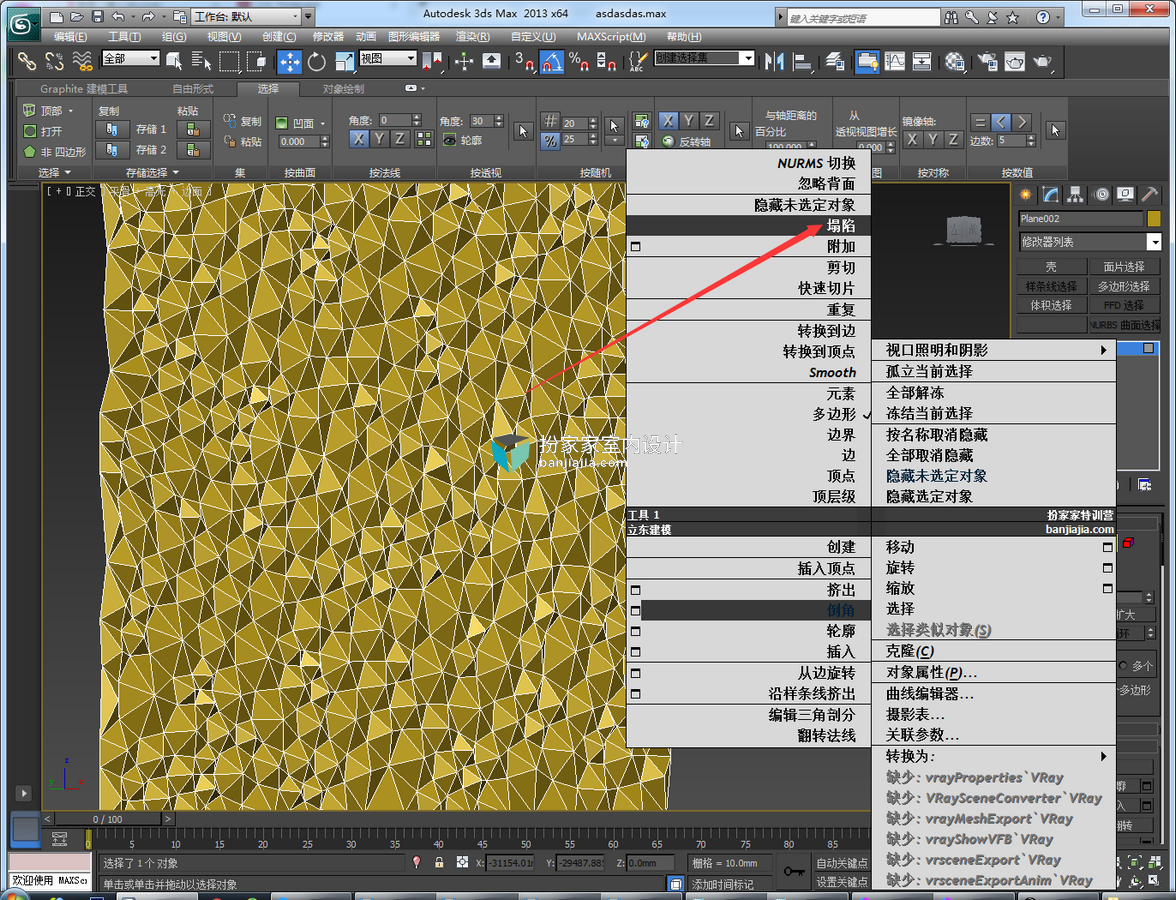1176x900 pixels.
Task: Toggle the X axis button in 按法线
Action: coord(359,139)
